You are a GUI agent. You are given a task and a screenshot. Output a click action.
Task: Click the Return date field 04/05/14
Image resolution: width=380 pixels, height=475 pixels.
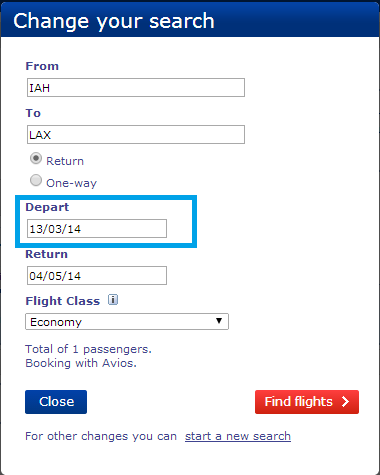(97, 276)
